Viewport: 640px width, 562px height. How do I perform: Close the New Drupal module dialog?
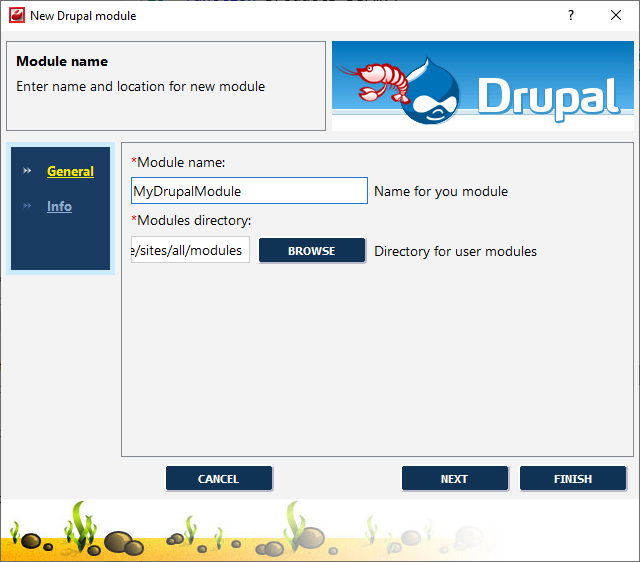tap(616, 16)
